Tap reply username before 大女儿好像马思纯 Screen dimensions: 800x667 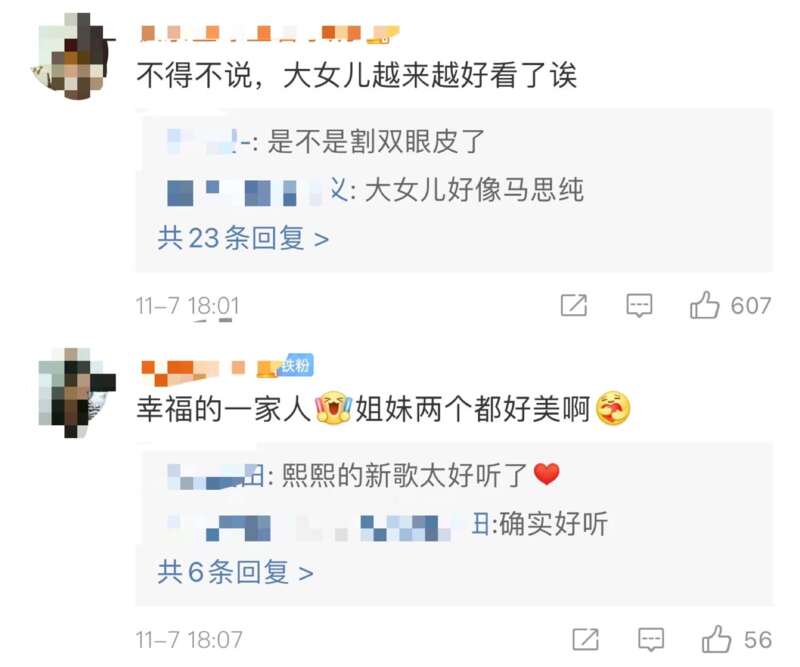click(258, 191)
